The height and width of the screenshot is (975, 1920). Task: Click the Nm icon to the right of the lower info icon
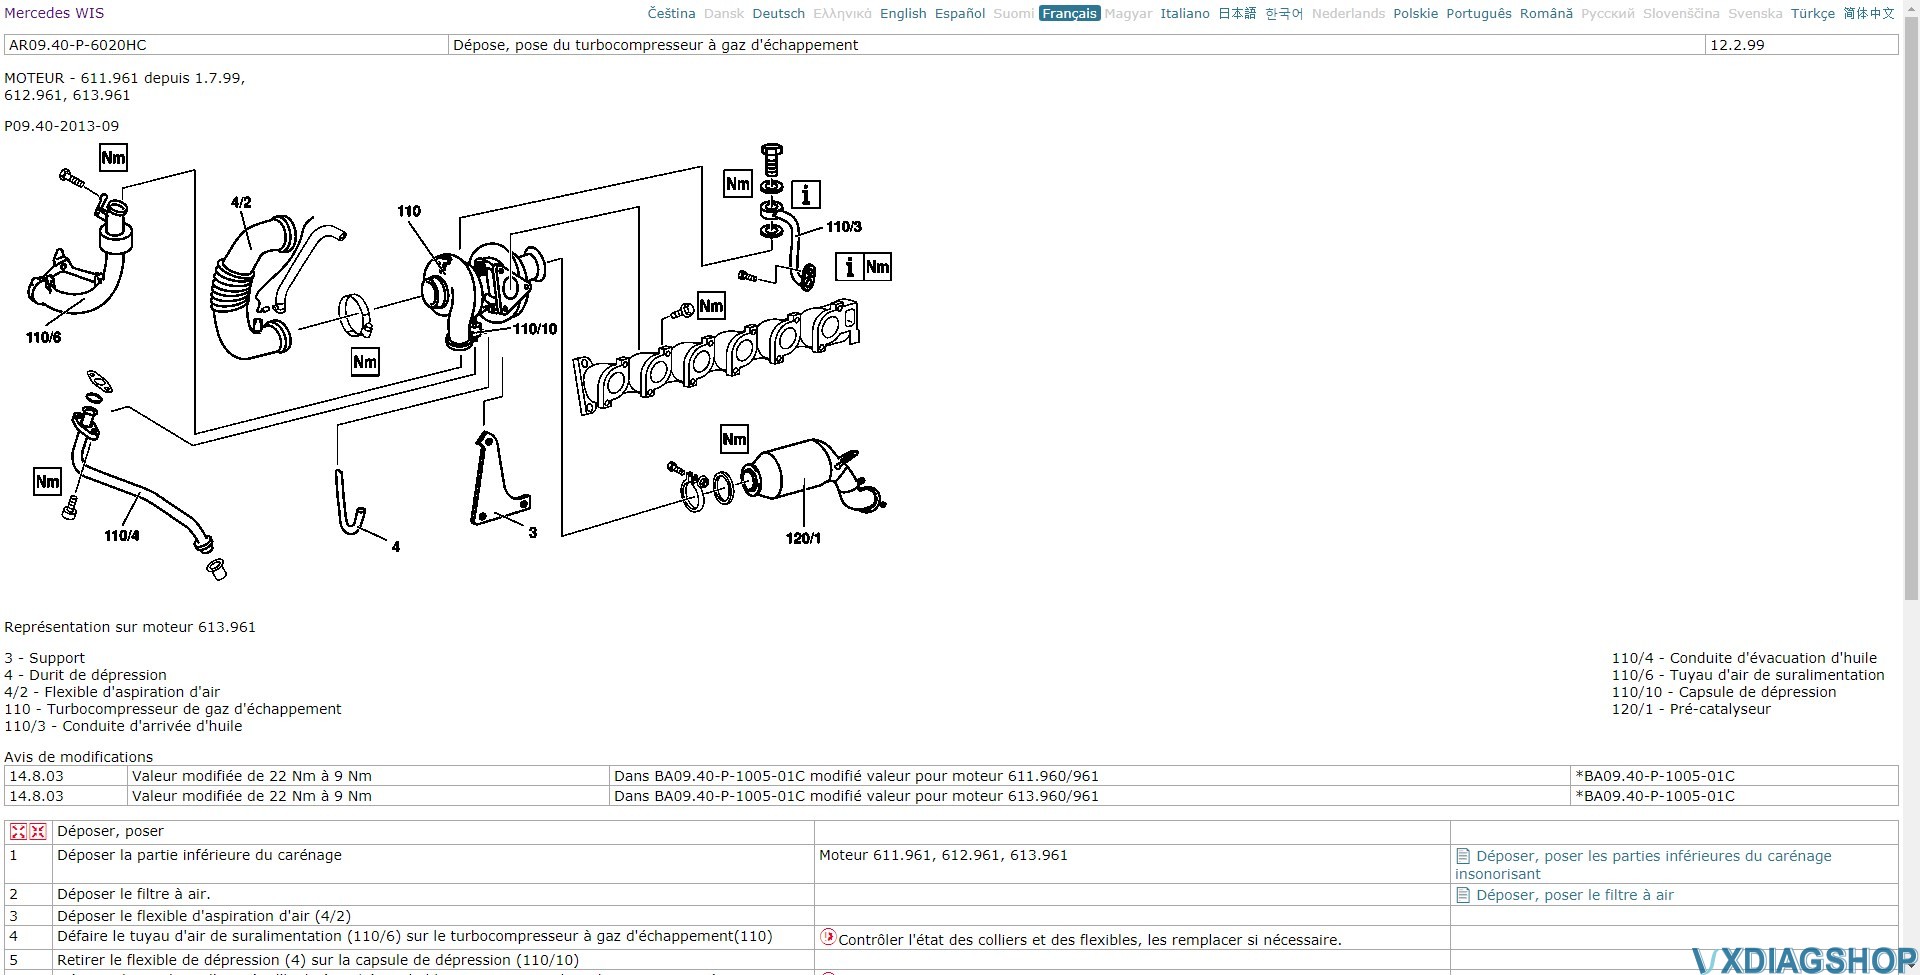click(x=878, y=267)
